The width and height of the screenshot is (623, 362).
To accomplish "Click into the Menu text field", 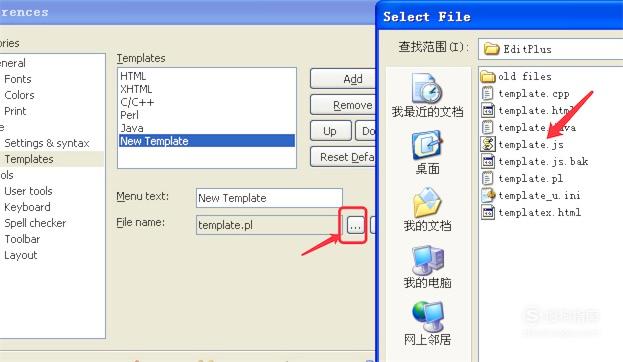I will [x=269, y=198].
